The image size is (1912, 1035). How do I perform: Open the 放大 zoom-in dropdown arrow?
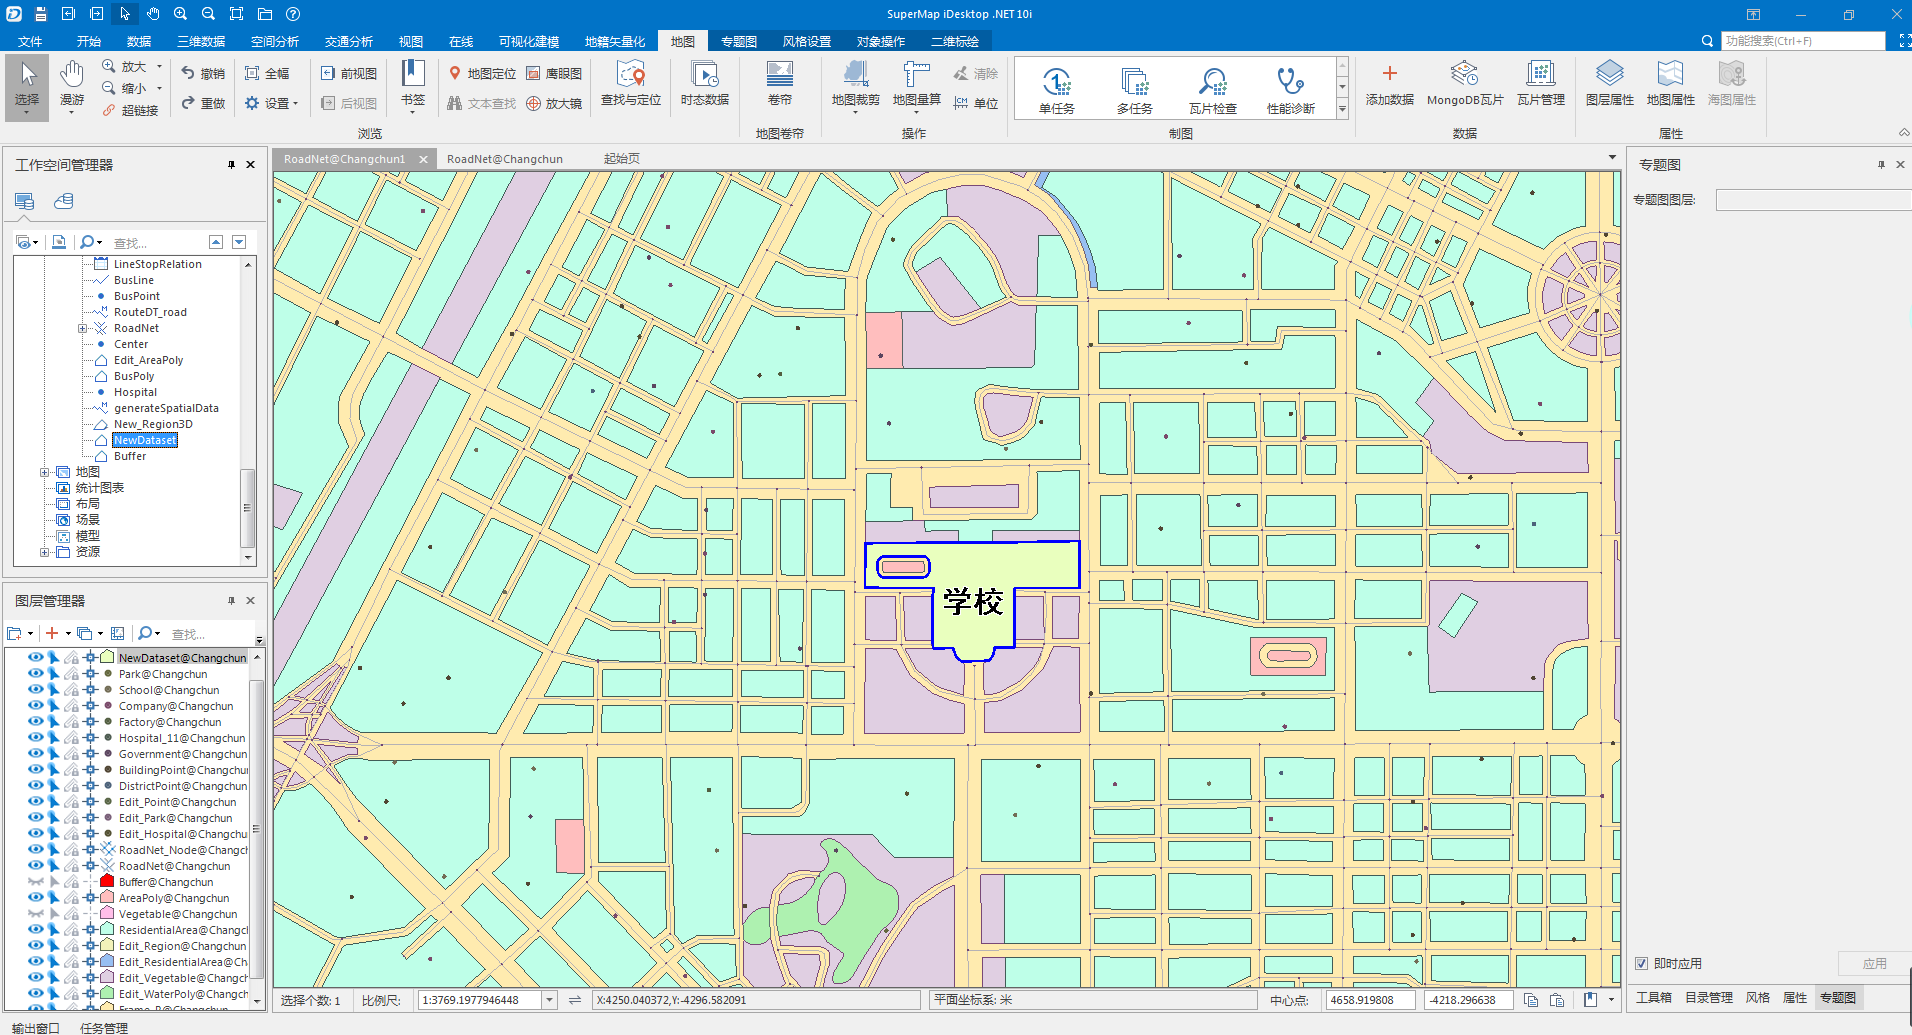click(x=159, y=66)
